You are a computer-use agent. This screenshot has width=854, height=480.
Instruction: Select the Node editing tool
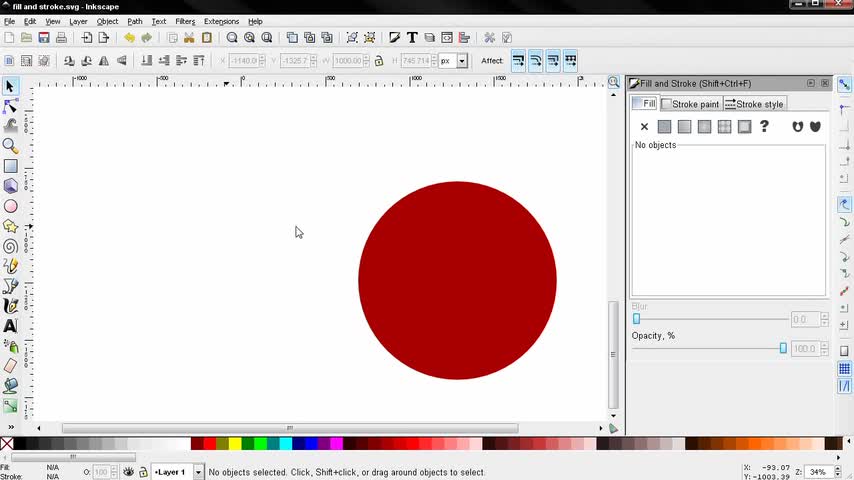pos(10,106)
